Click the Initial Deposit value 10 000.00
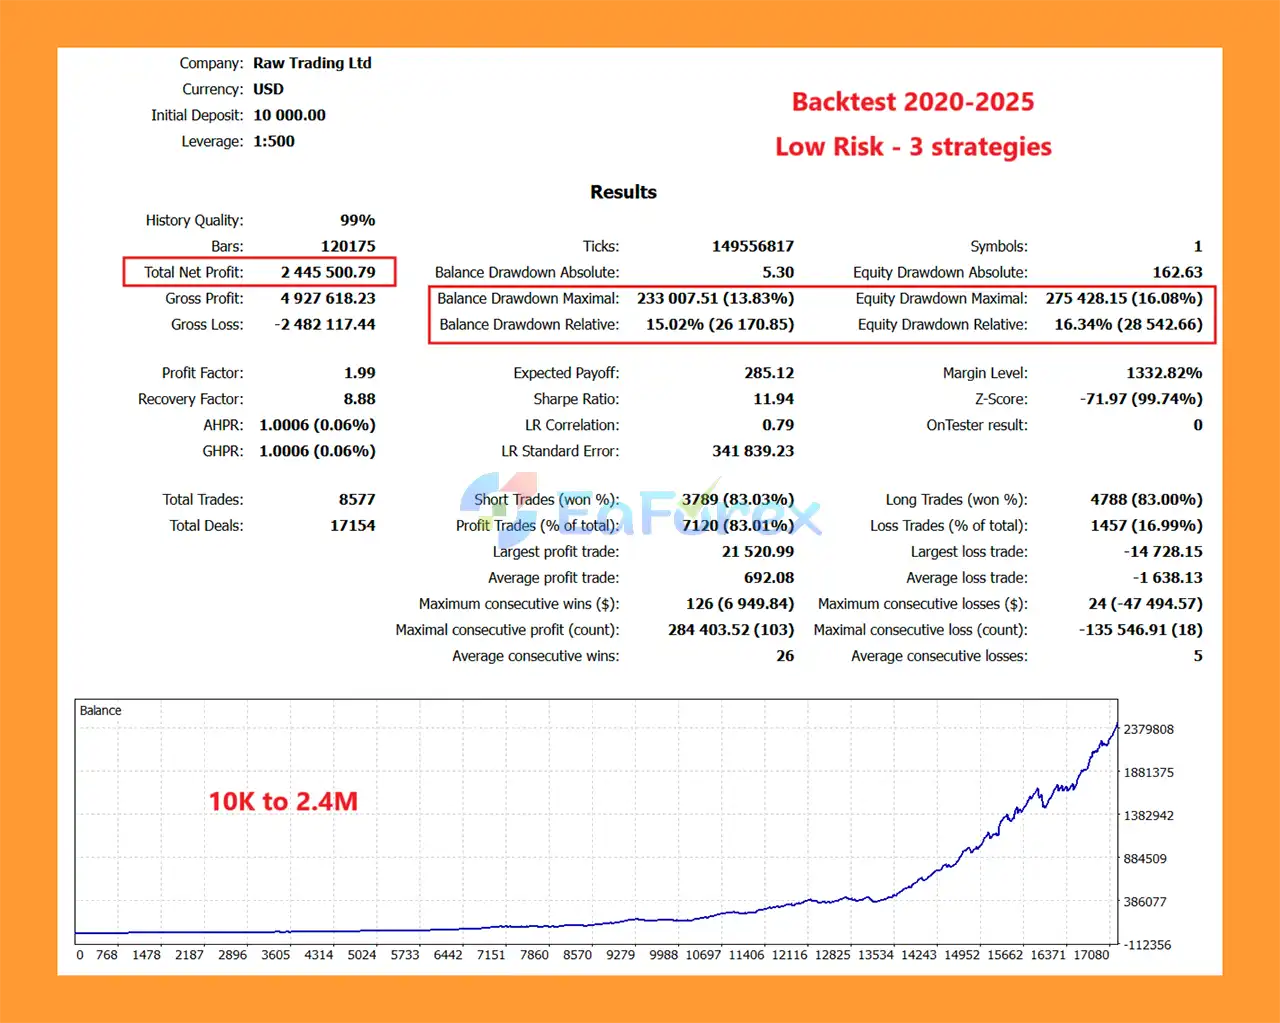 click(x=289, y=115)
